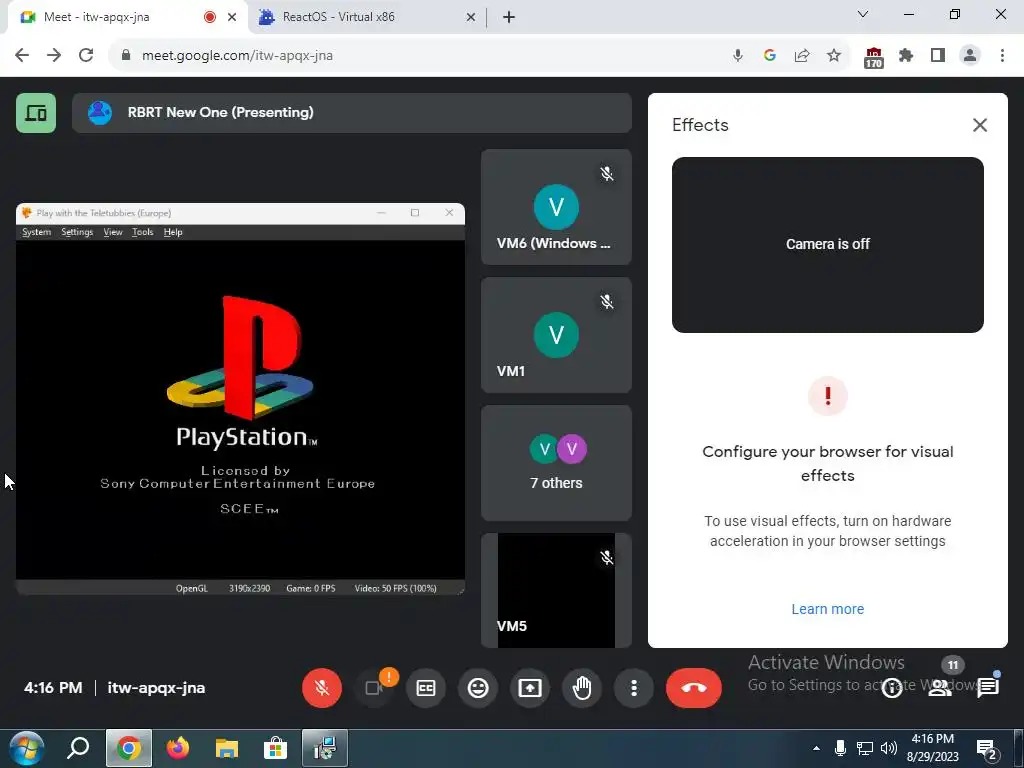This screenshot has height=768, width=1024.
Task: Go forward in browser history
Action: point(54,56)
